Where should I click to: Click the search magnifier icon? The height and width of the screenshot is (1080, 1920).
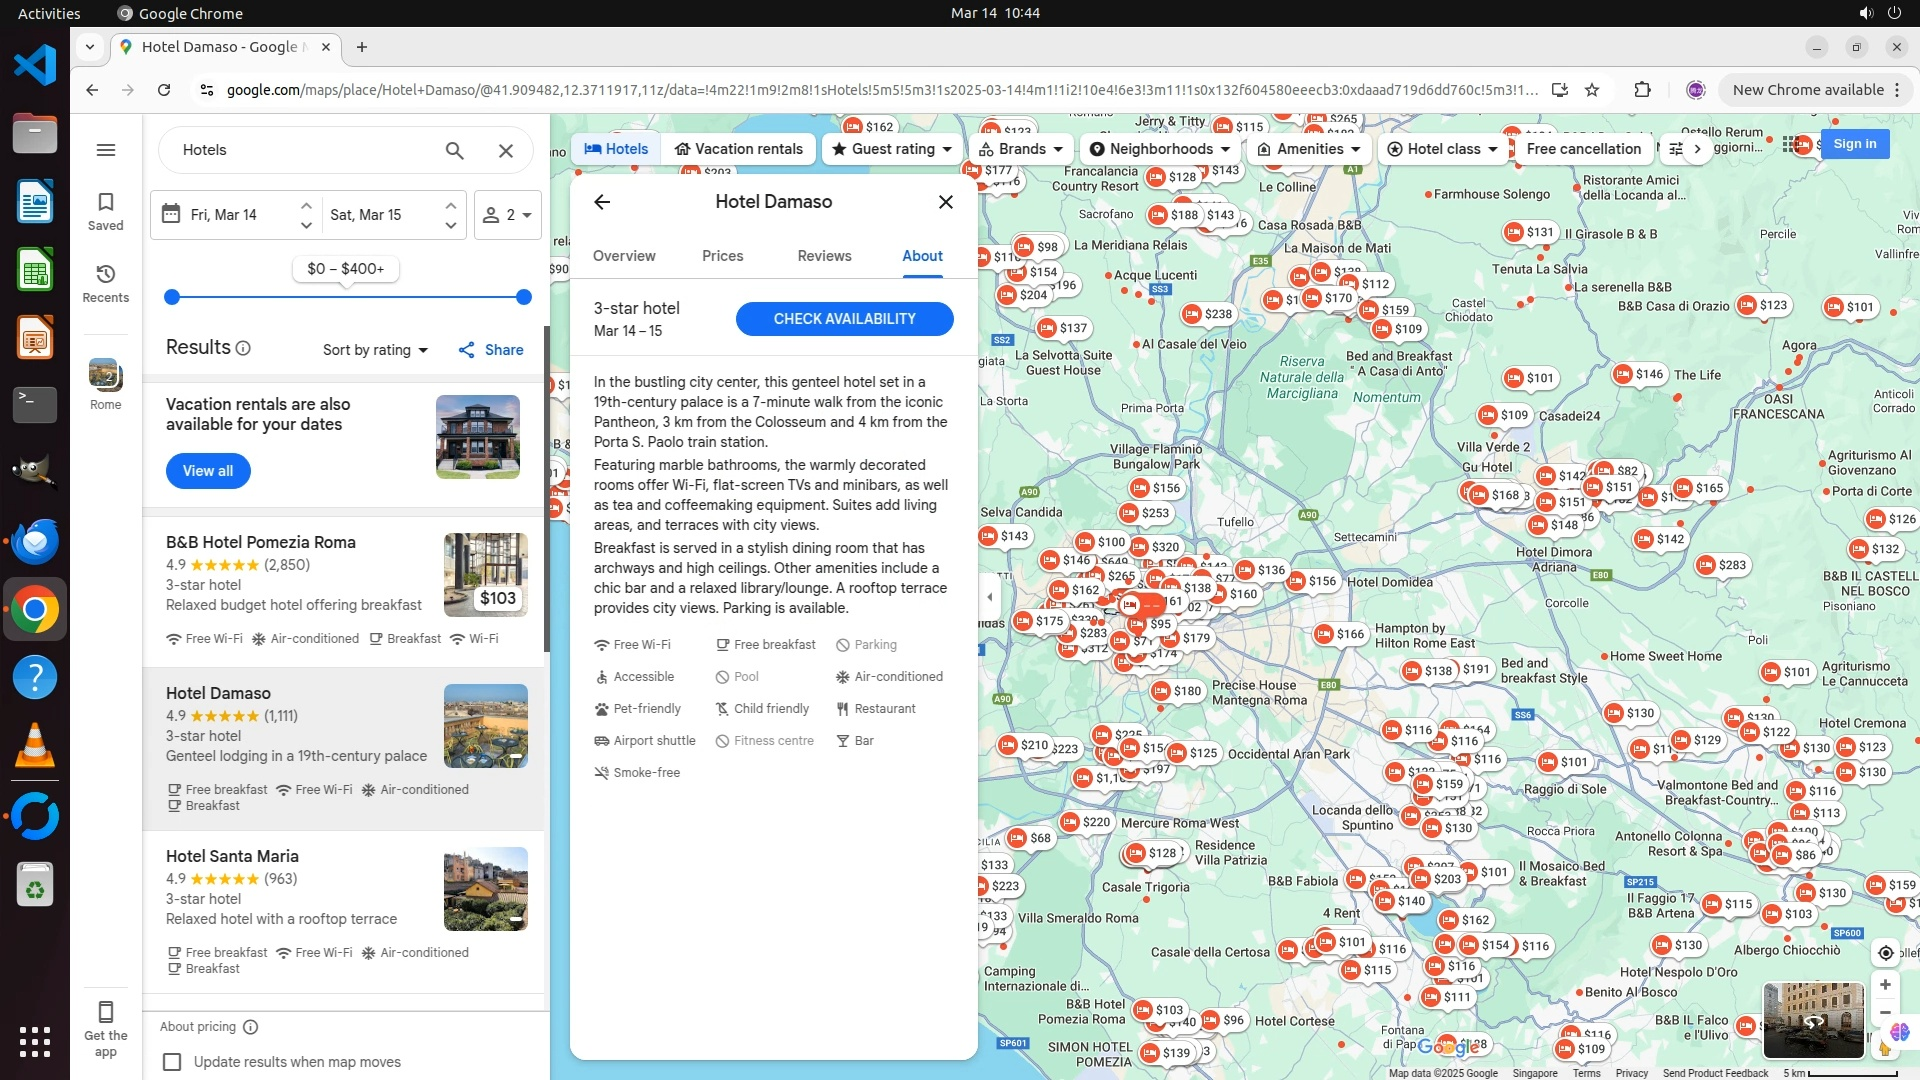tap(454, 150)
